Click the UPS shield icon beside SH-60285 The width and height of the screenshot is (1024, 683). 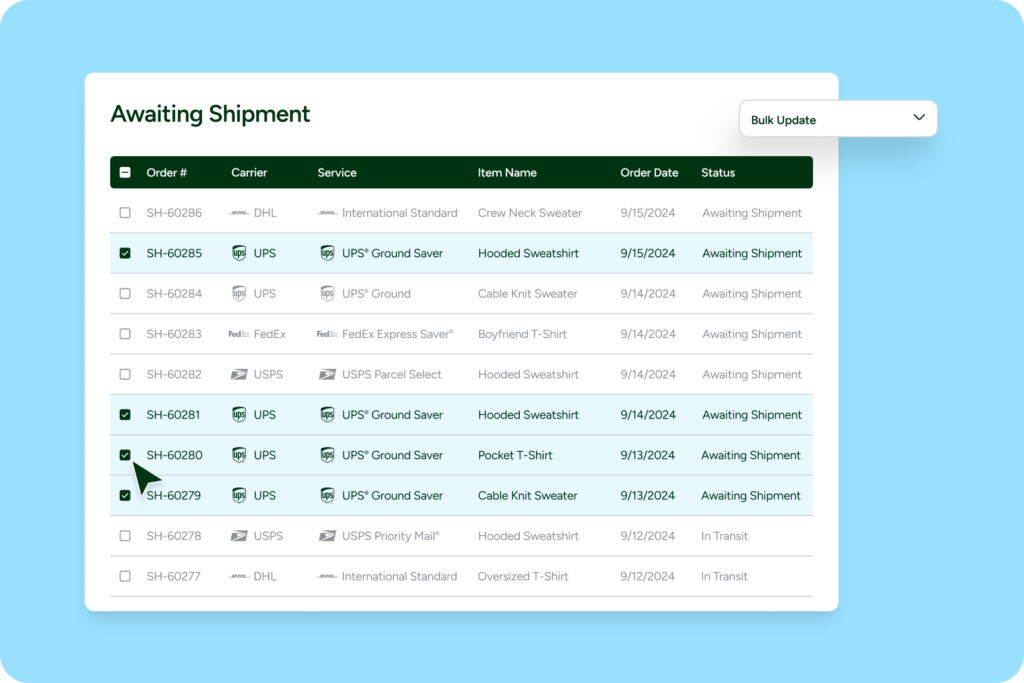pos(239,253)
